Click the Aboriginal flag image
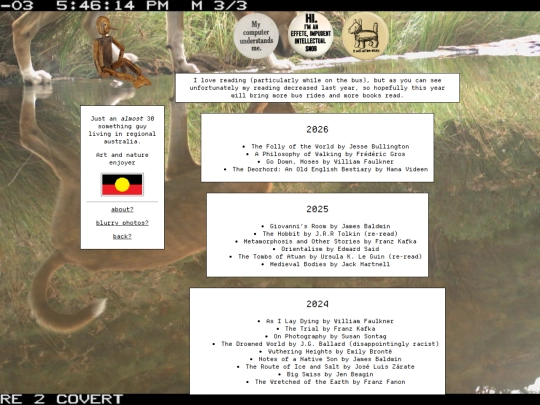Screen dimensions: 540x405 point(122,185)
